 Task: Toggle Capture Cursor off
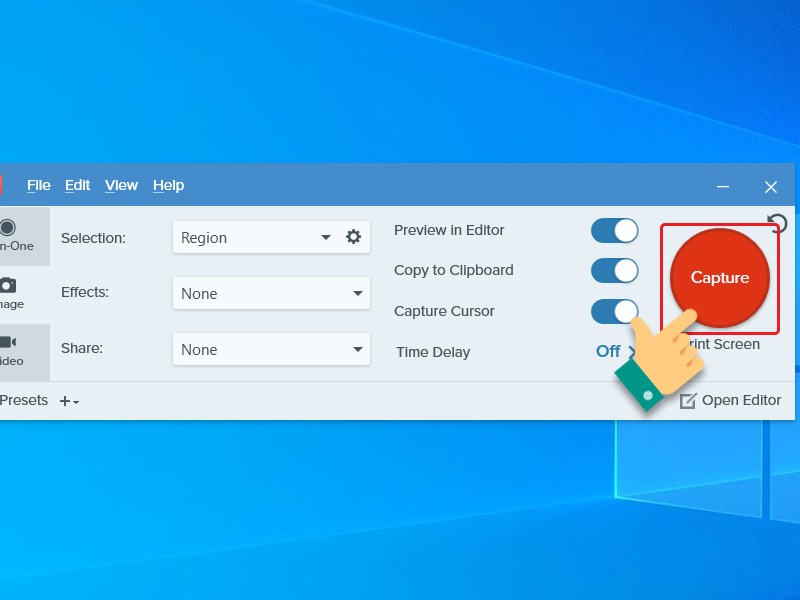(x=614, y=311)
